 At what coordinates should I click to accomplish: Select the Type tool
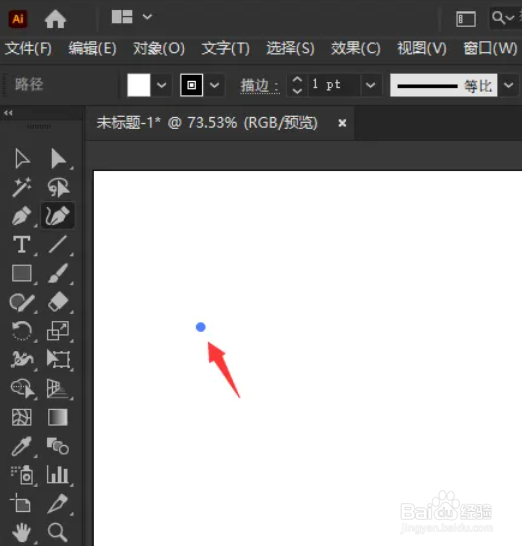[22, 244]
